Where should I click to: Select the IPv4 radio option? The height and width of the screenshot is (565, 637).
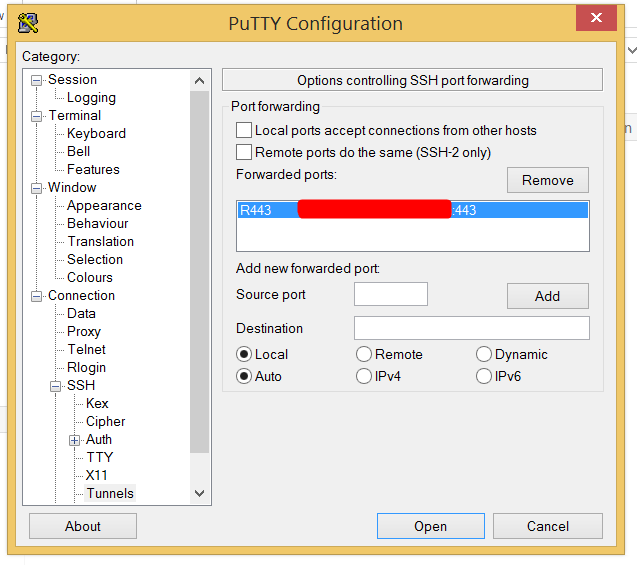pyautogui.click(x=364, y=376)
